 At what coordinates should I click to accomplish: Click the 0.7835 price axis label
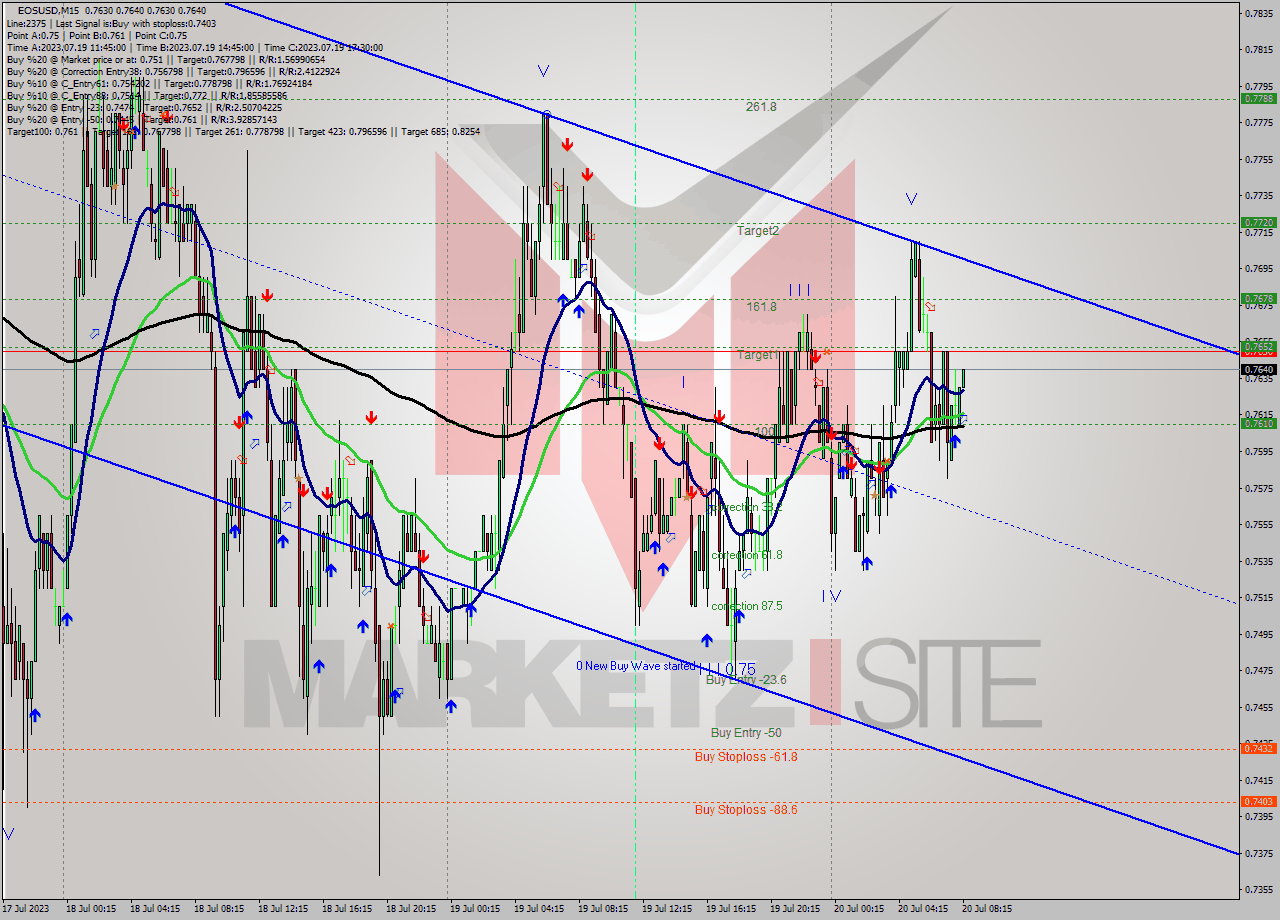pyautogui.click(x=1259, y=13)
